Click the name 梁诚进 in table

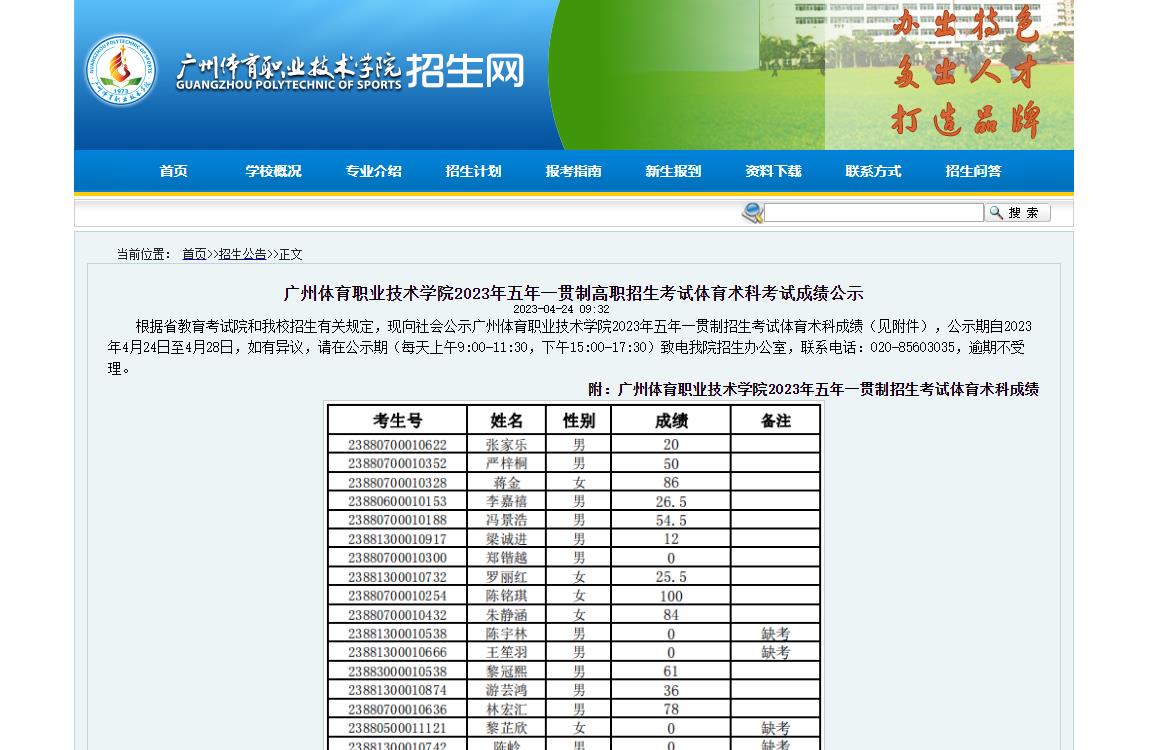point(506,539)
